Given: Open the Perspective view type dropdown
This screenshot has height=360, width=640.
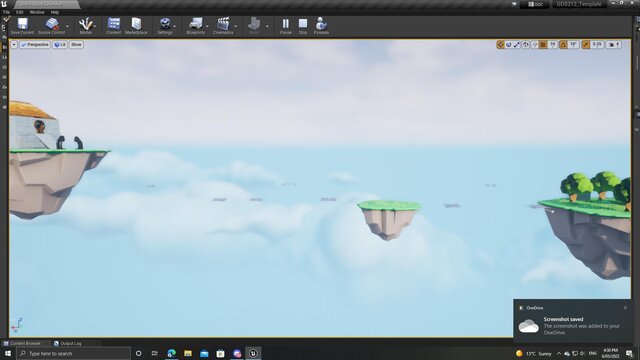Looking at the screenshot, I should tap(35, 44).
